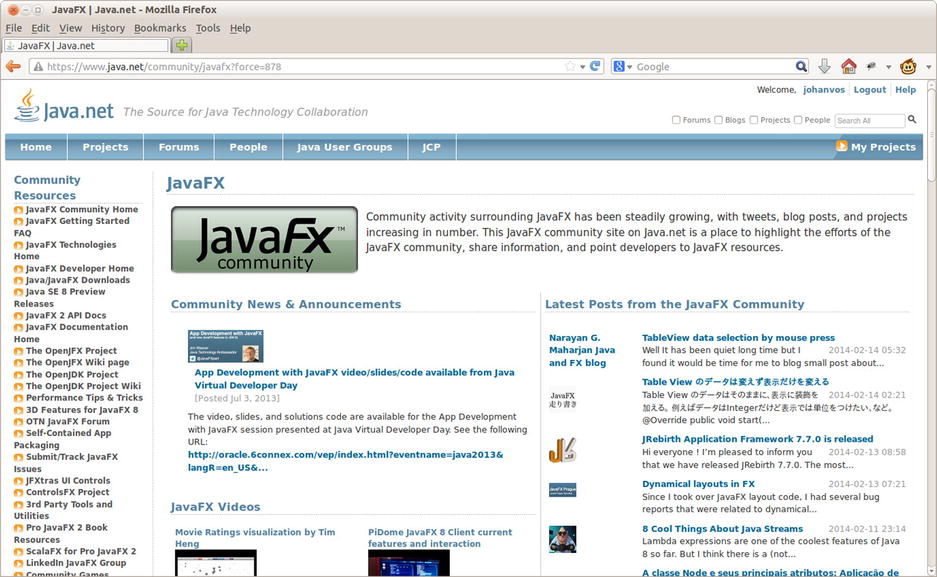Toggle the People search checkbox
The height and width of the screenshot is (577, 937).
click(798, 120)
